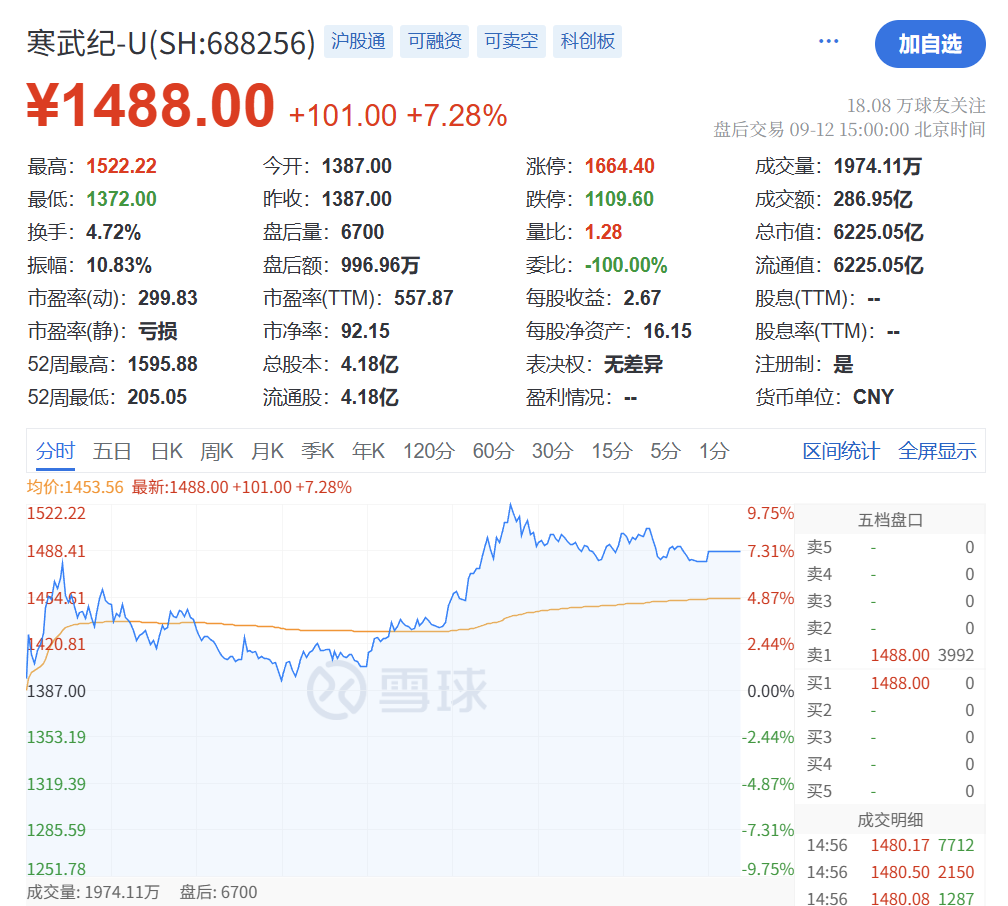This screenshot has width=1008, height=906.
Task: Click the 18.08 万球友关注 follower count
Action: pyautogui.click(x=915, y=105)
